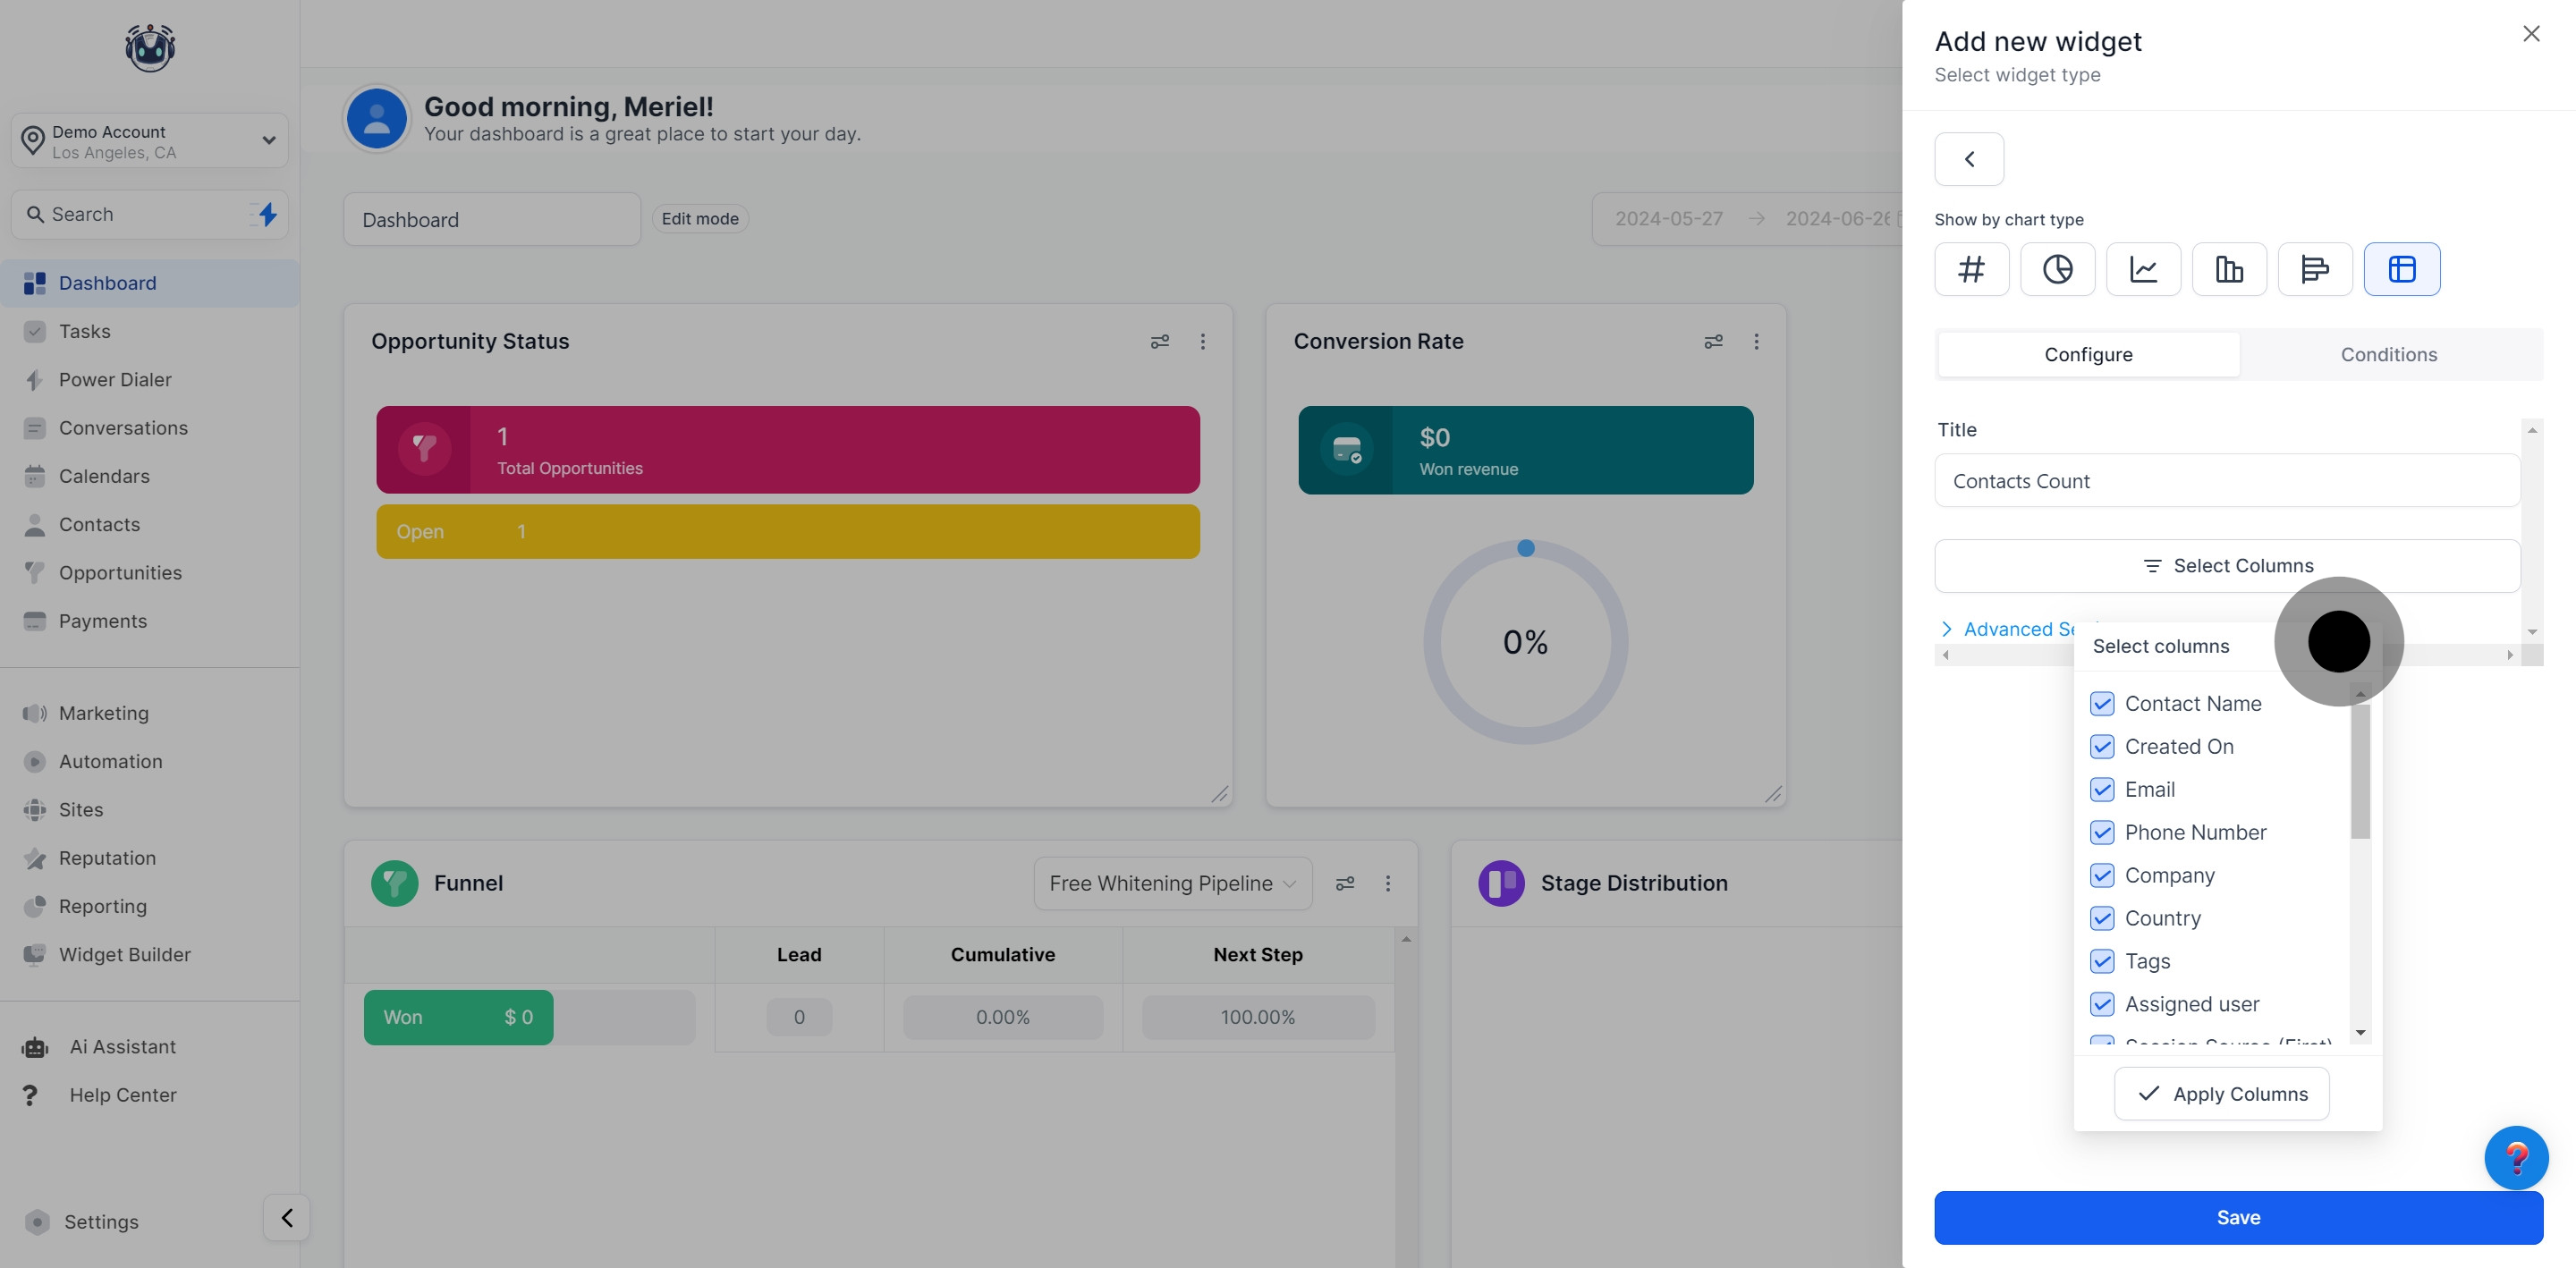Click the Title input containing Contacts Count
Viewport: 2576px width, 1268px height.
[x=2226, y=481]
